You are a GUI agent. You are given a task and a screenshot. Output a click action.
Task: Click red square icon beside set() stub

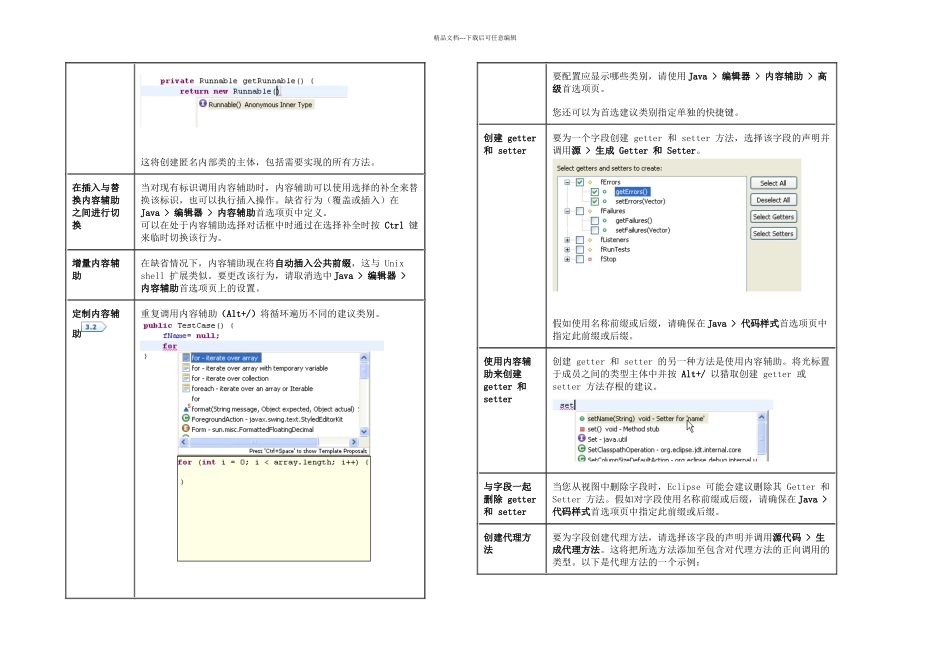582,429
